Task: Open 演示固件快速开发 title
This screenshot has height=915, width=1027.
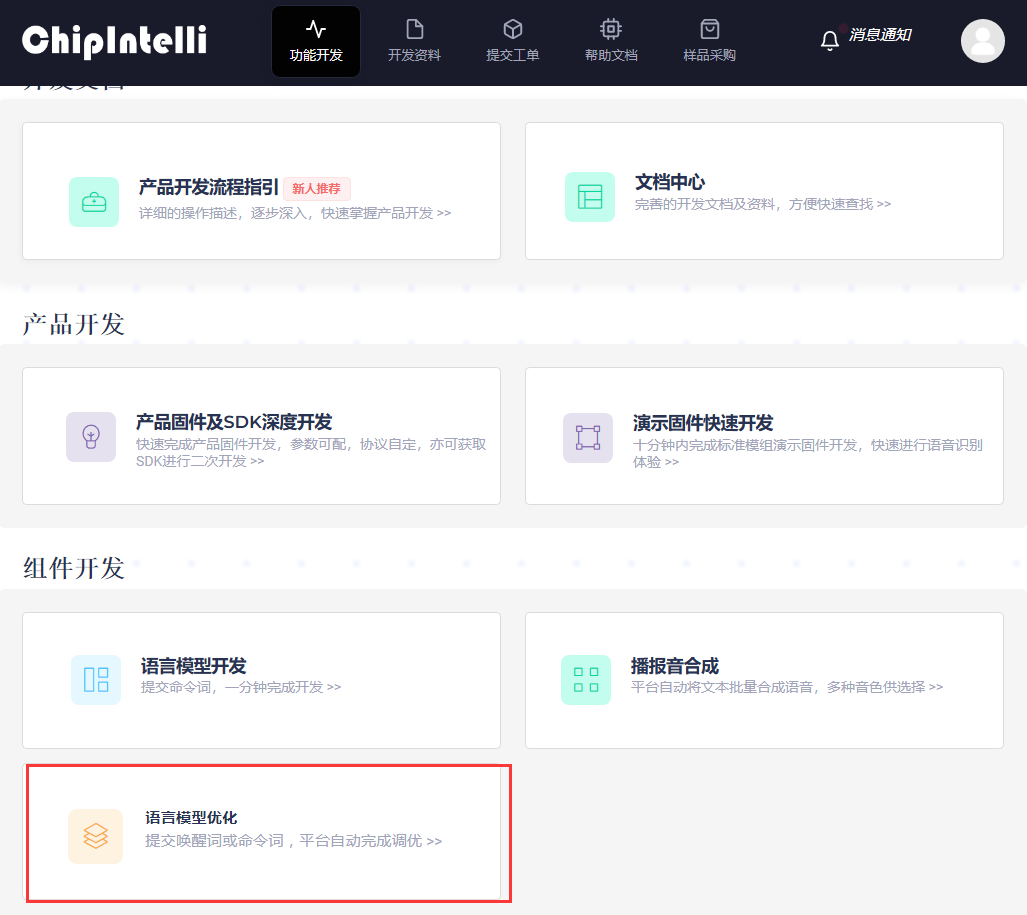Action: (703, 423)
